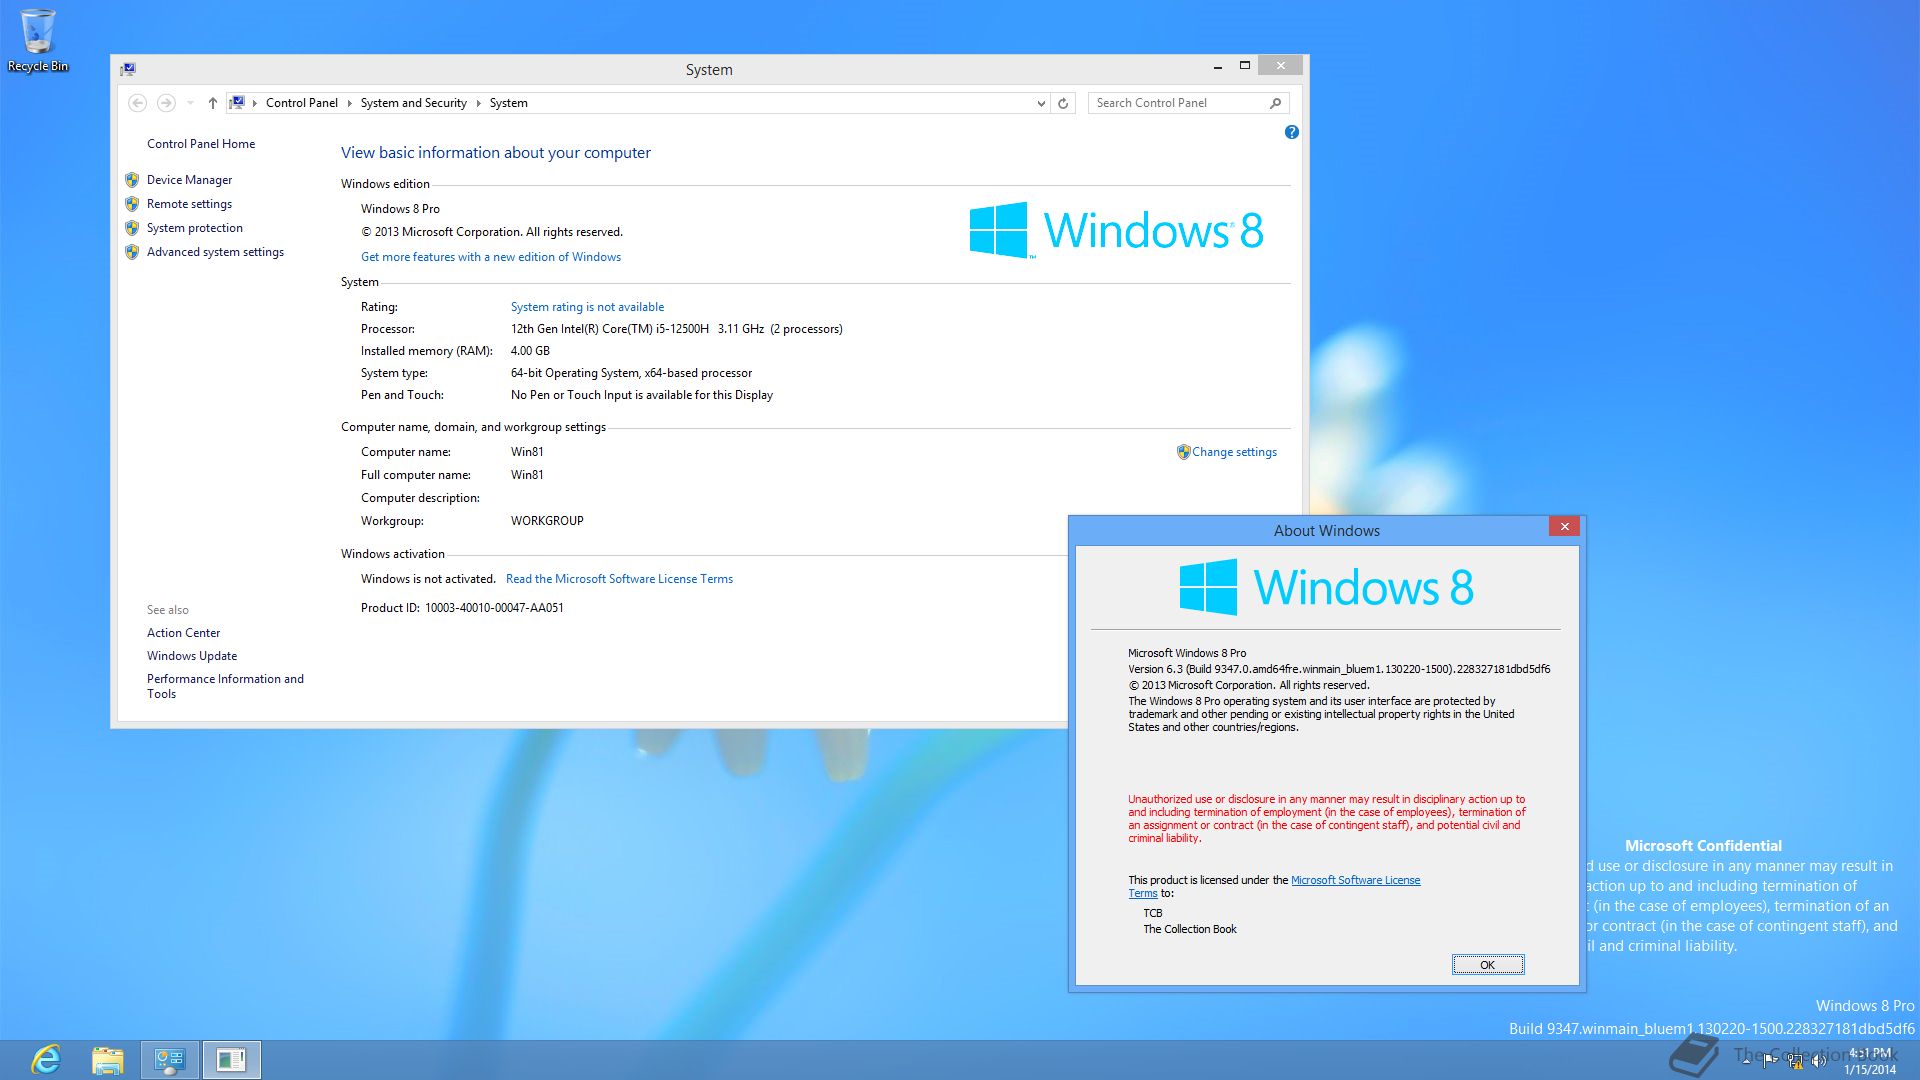1920x1080 pixels.
Task: Click the Change settings shield icon
Action: (1183, 452)
